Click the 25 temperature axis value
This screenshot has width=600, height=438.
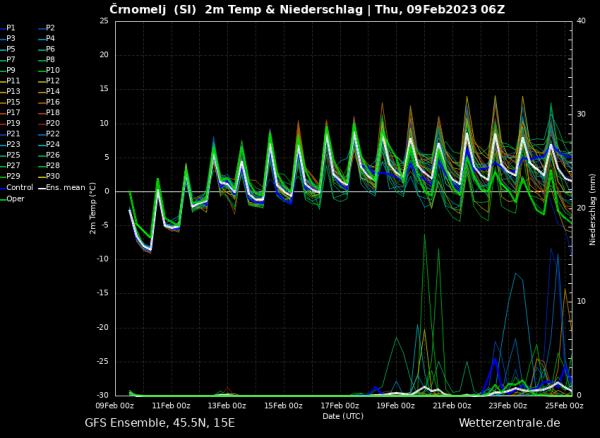point(104,21)
